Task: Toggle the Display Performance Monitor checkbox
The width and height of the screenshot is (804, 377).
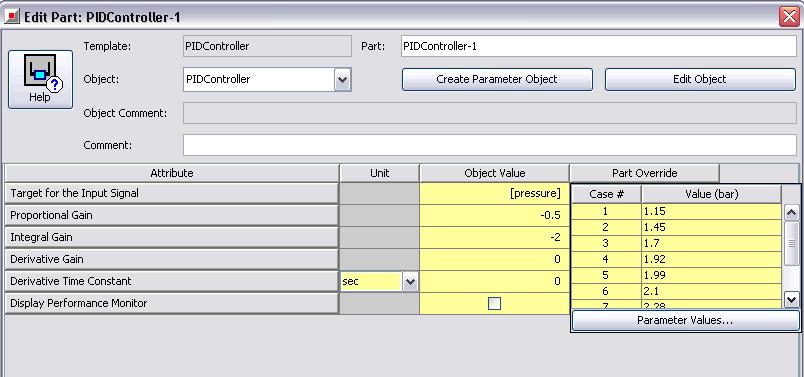Action: coord(494,304)
